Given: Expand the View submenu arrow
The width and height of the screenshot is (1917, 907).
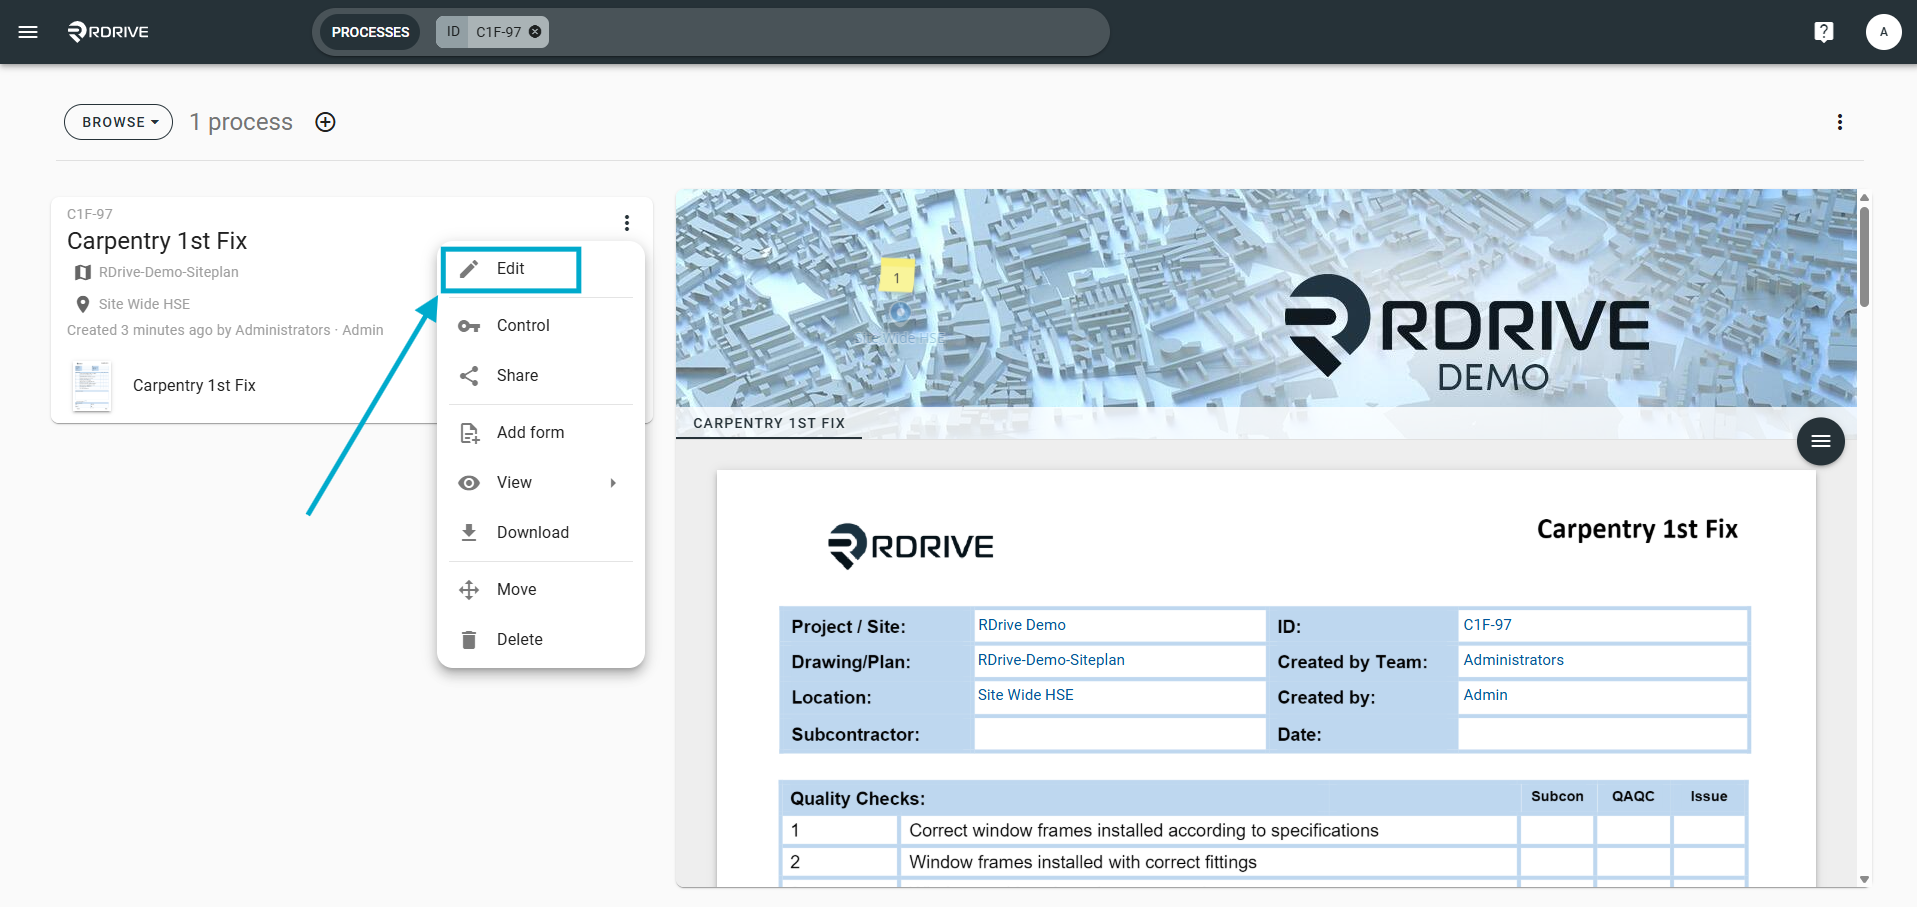Looking at the screenshot, I should pos(613,483).
